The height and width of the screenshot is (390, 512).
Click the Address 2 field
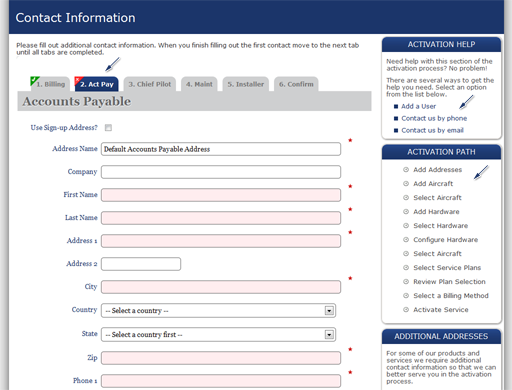pyautogui.click(x=141, y=264)
